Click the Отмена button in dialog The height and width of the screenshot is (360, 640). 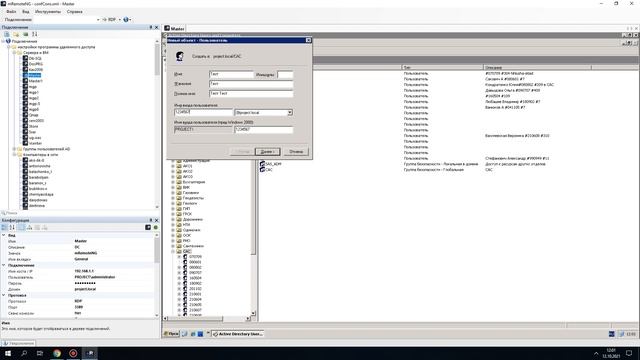click(x=296, y=151)
